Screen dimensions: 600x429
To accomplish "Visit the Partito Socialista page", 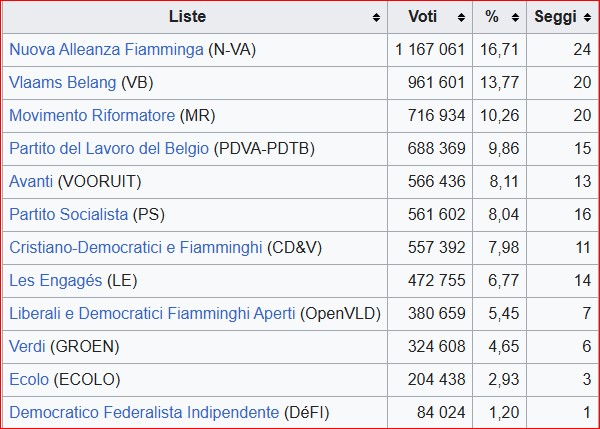I will (68, 214).
